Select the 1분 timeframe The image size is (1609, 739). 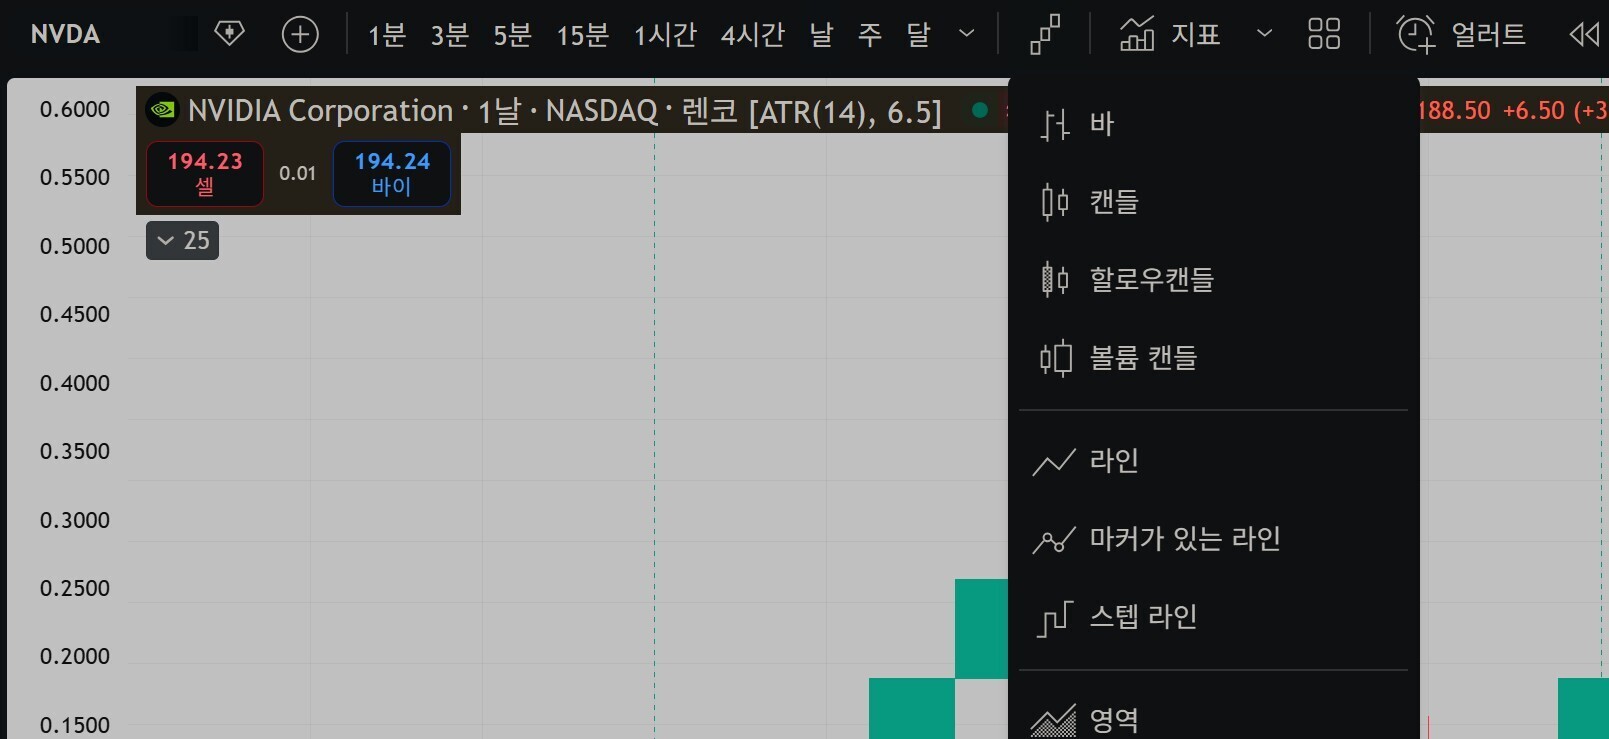coord(387,35)
